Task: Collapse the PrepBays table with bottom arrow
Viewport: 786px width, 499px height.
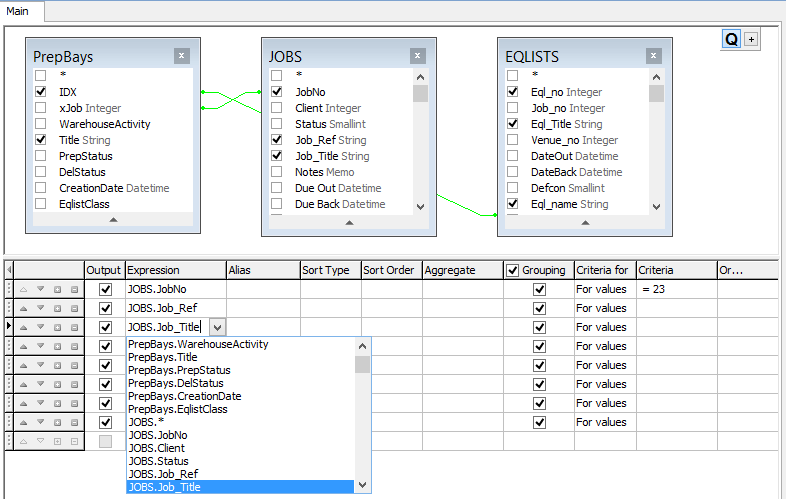Action: click(113, 219)
